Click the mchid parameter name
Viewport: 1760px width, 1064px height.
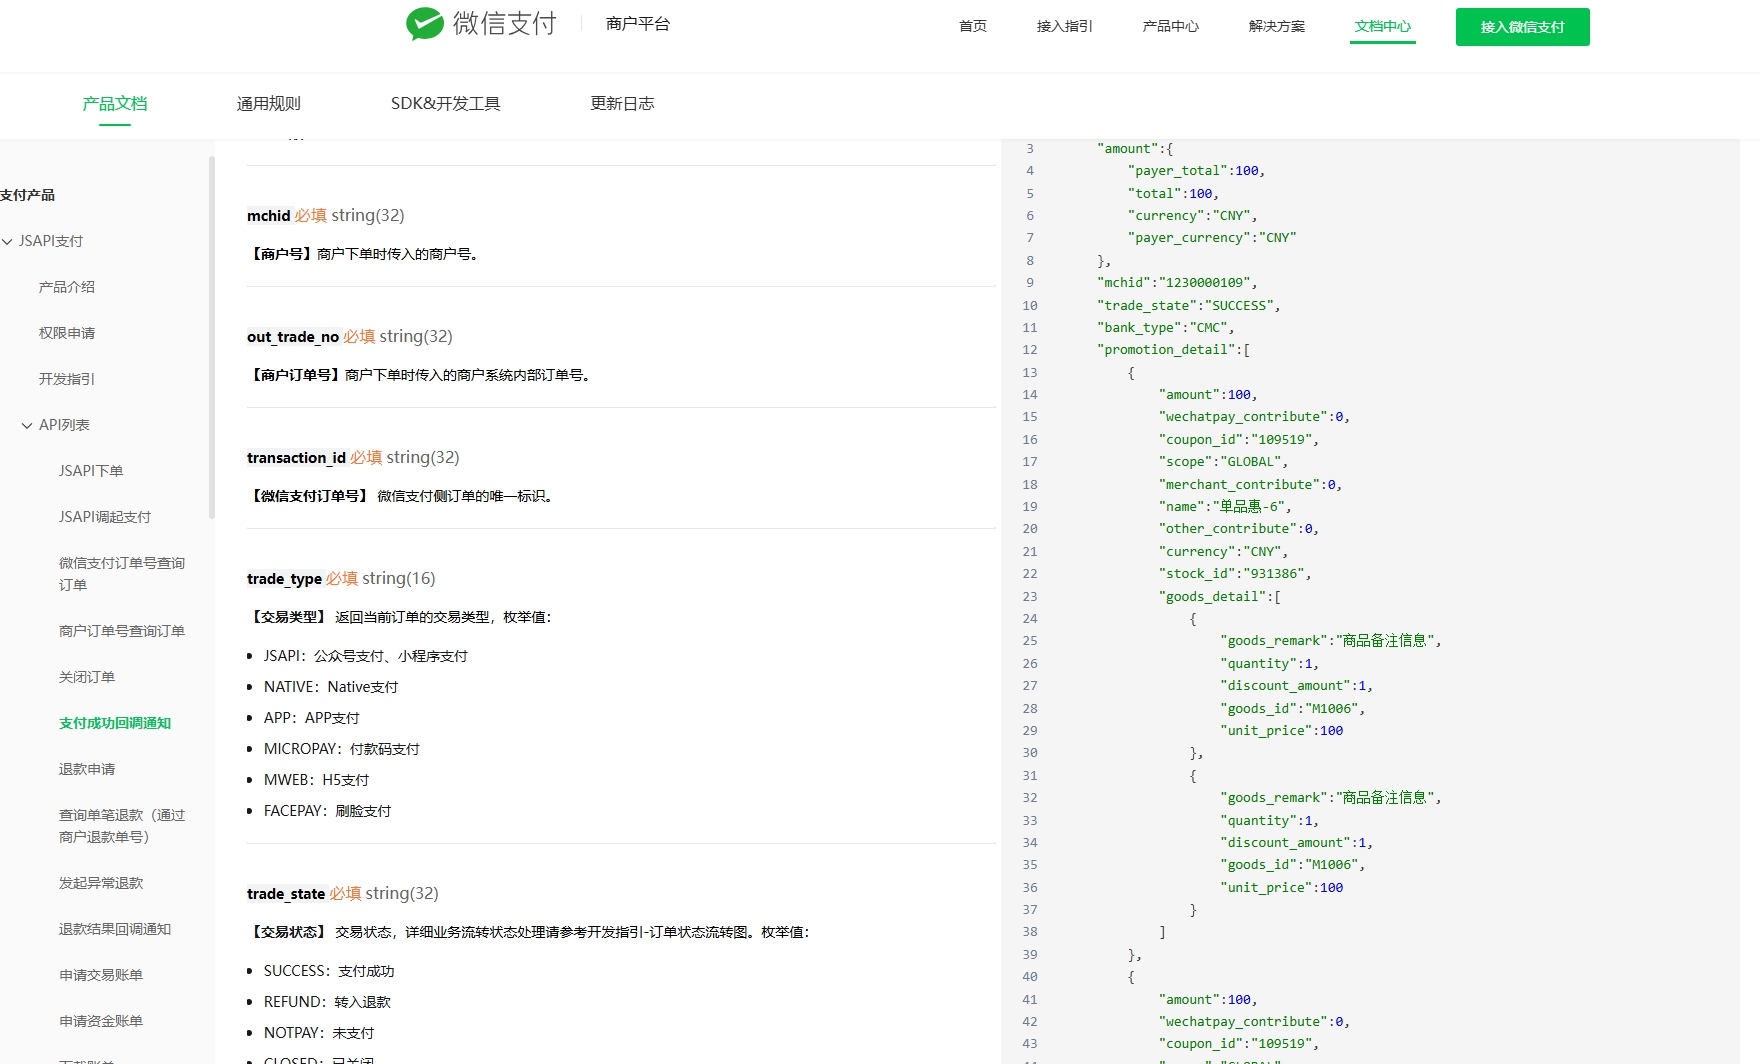269,215
